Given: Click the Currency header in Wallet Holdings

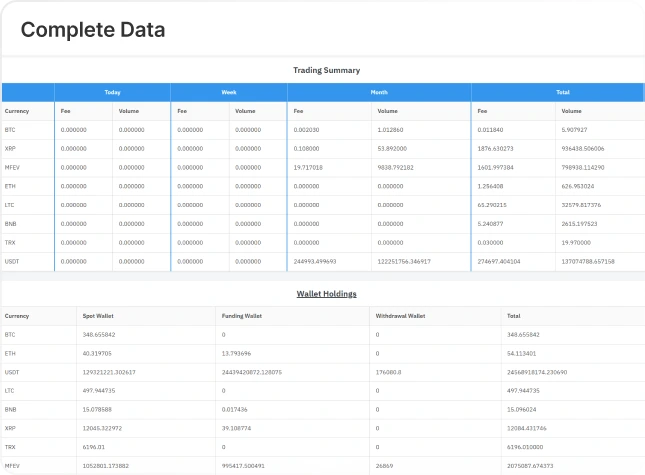Looking at the screenshot, I should tap(17, 316).
